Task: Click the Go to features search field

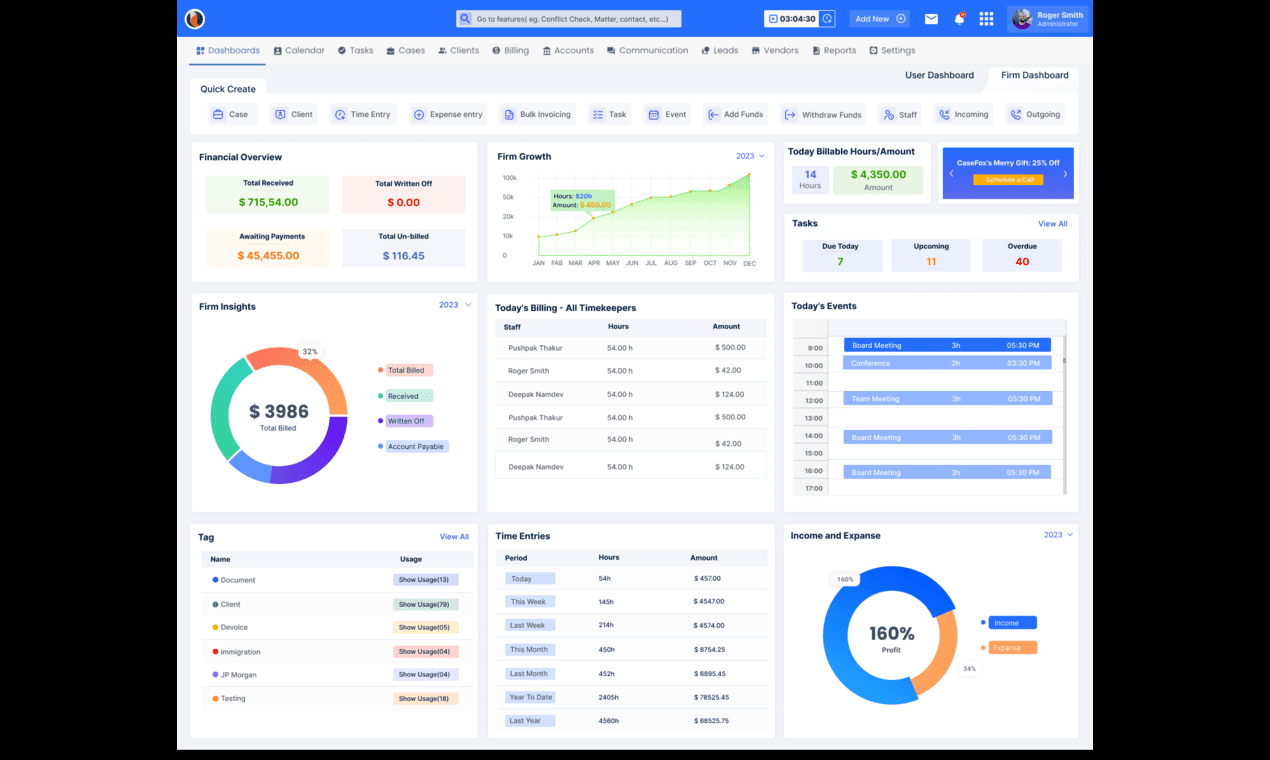Action: click(x=569, y=19)
